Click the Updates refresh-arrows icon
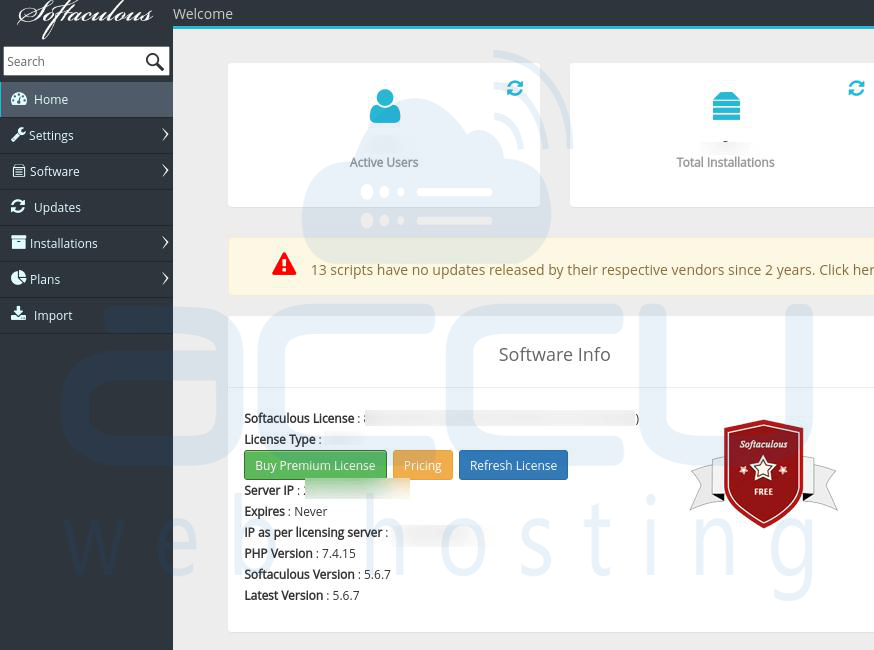The width and height of the screenshot is (874, 650). [18, 206]
